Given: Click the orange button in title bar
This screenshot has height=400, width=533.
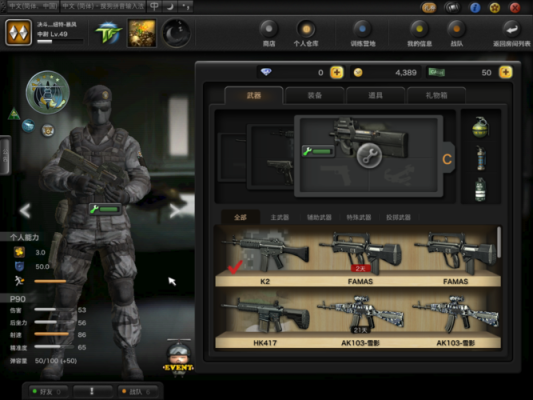Looking at the screenshot, I should pyautogui.click(x=429, y=7).
